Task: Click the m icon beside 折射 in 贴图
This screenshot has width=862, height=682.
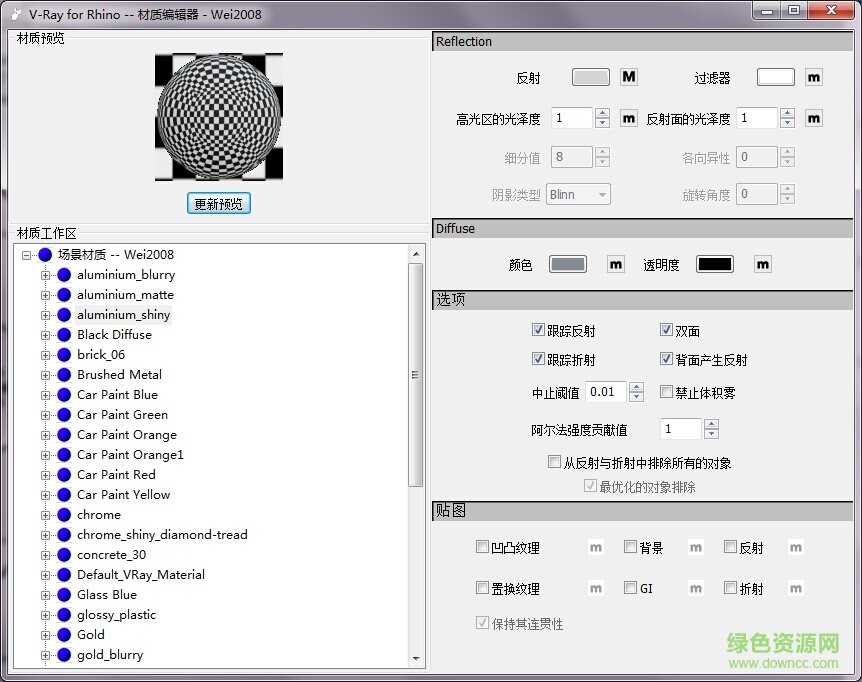Action: coord(796,588)
